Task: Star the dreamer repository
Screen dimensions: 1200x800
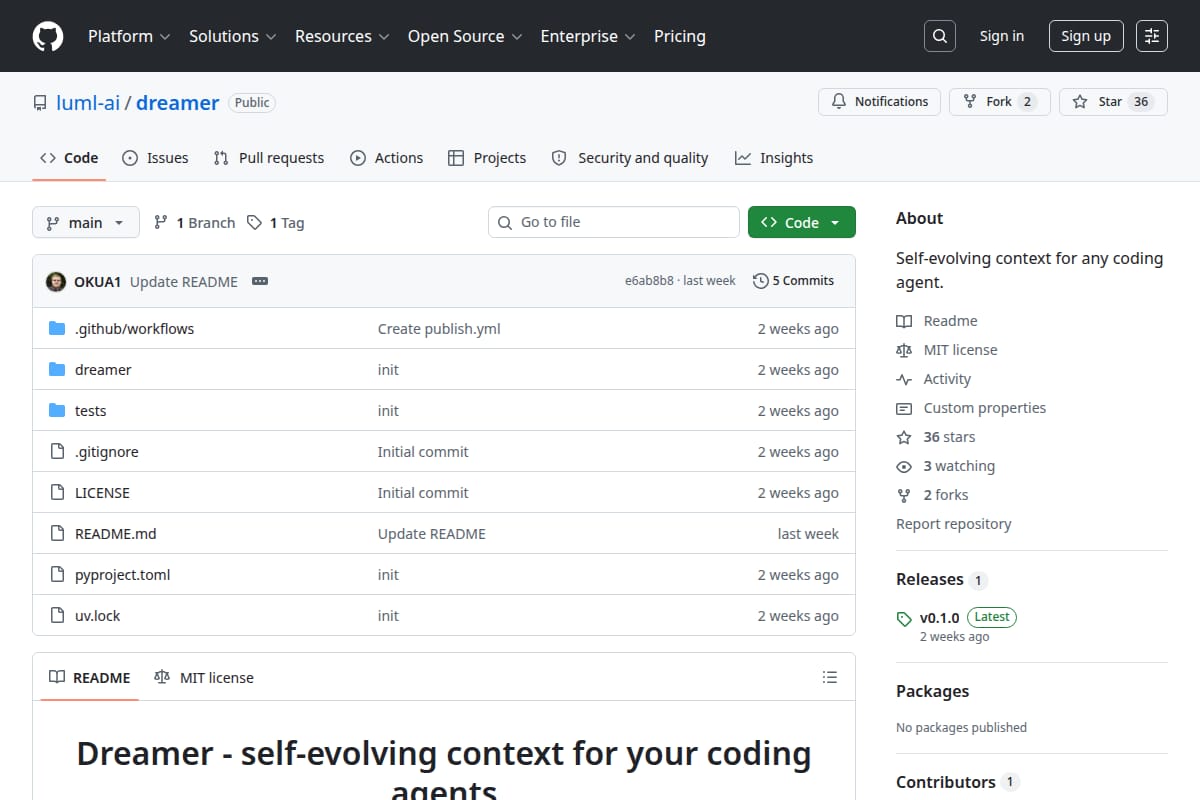Action: coord(1113,102)
